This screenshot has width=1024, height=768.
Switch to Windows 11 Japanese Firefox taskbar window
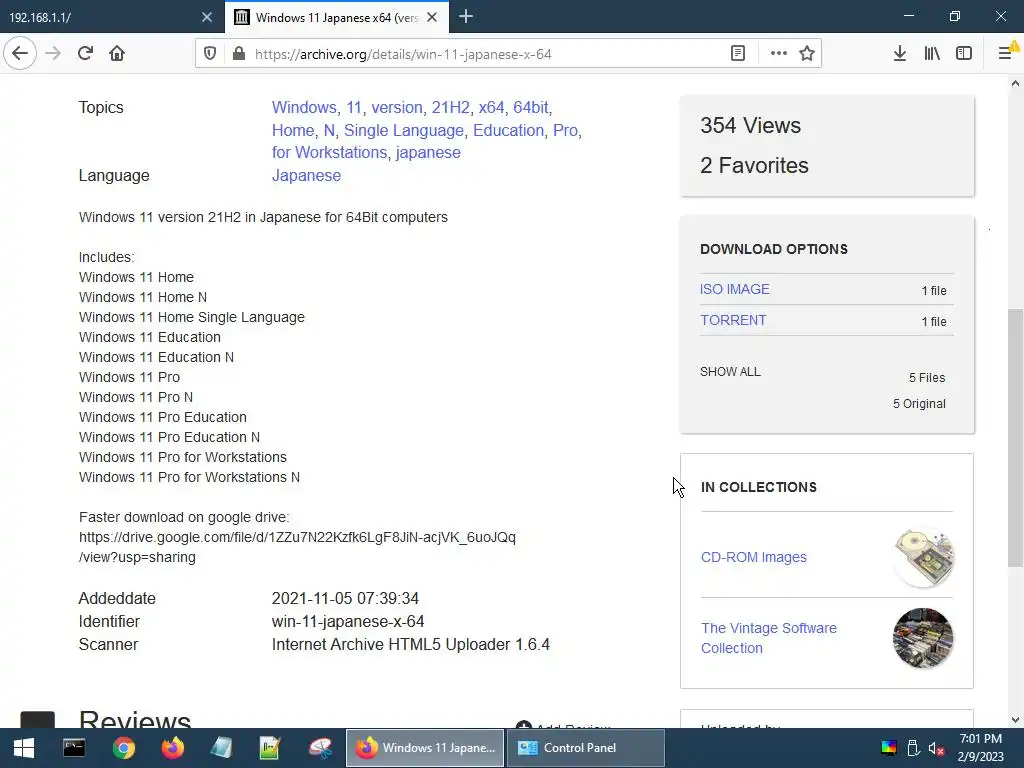424,748
